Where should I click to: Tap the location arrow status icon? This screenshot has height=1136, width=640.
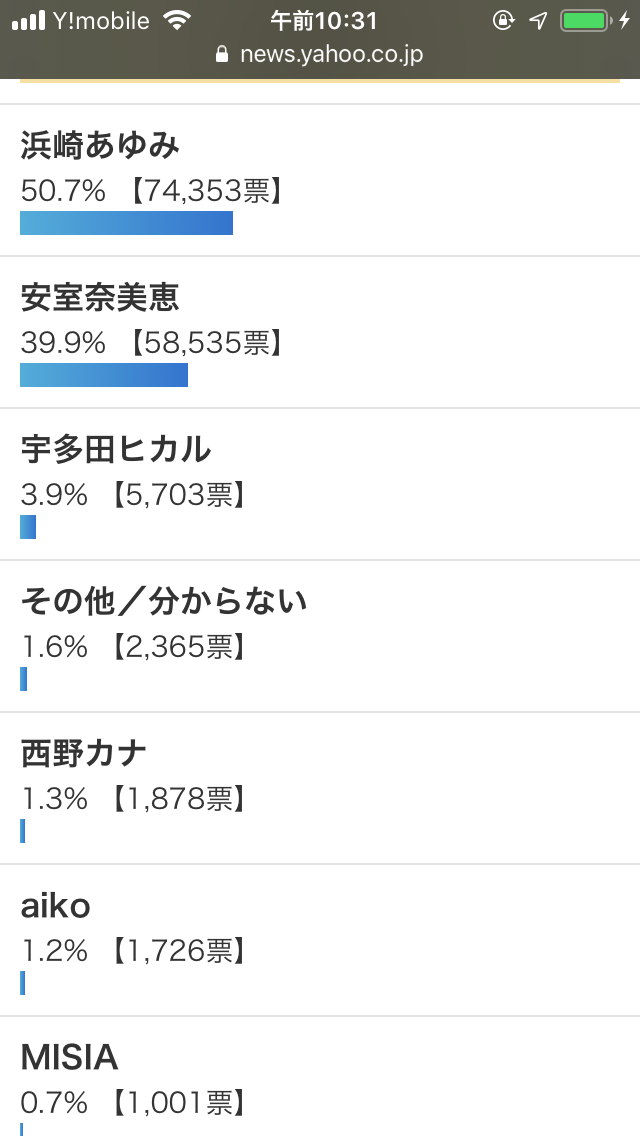[x=538, y=20]
